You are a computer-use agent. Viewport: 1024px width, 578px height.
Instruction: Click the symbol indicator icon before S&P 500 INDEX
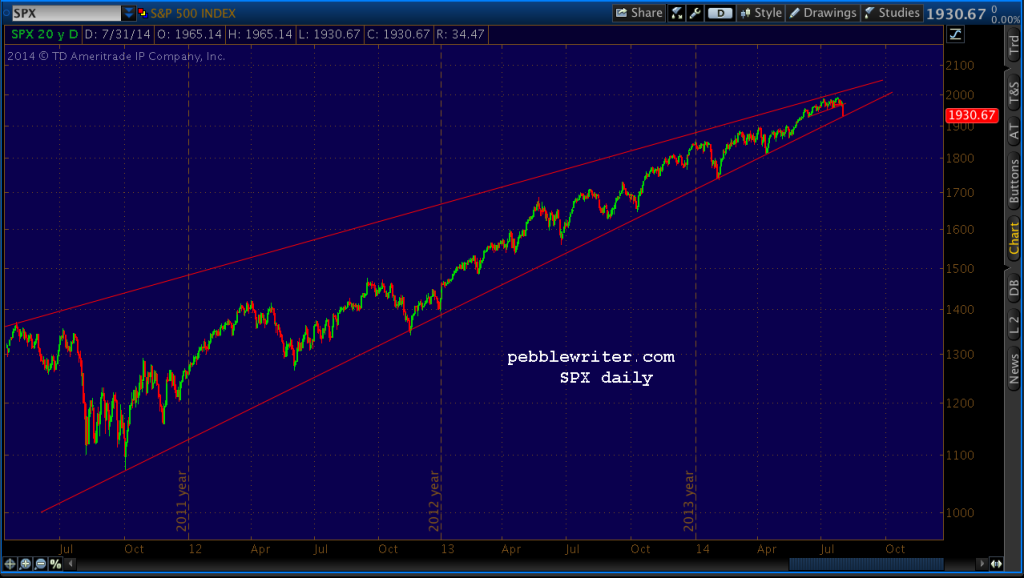click(142, 12)
